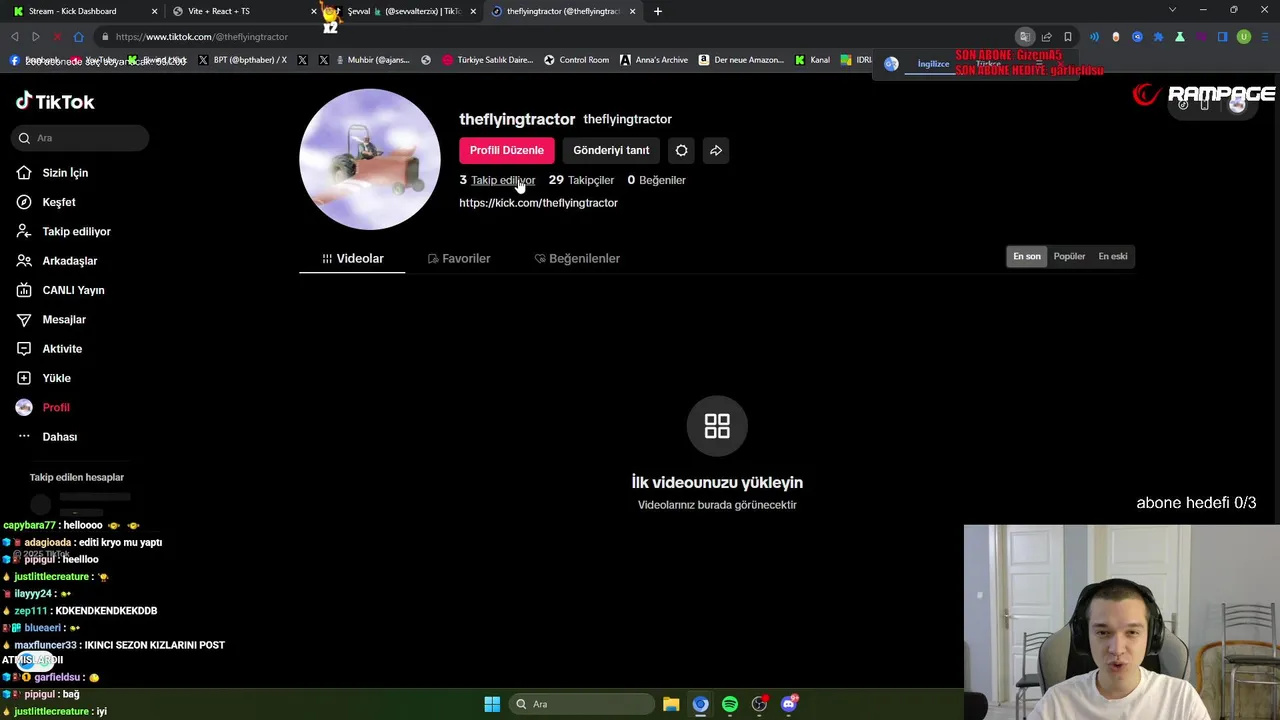
Task: Select İngilizce in translate popup
Action: pyautogui.click(x=933, y=64)
